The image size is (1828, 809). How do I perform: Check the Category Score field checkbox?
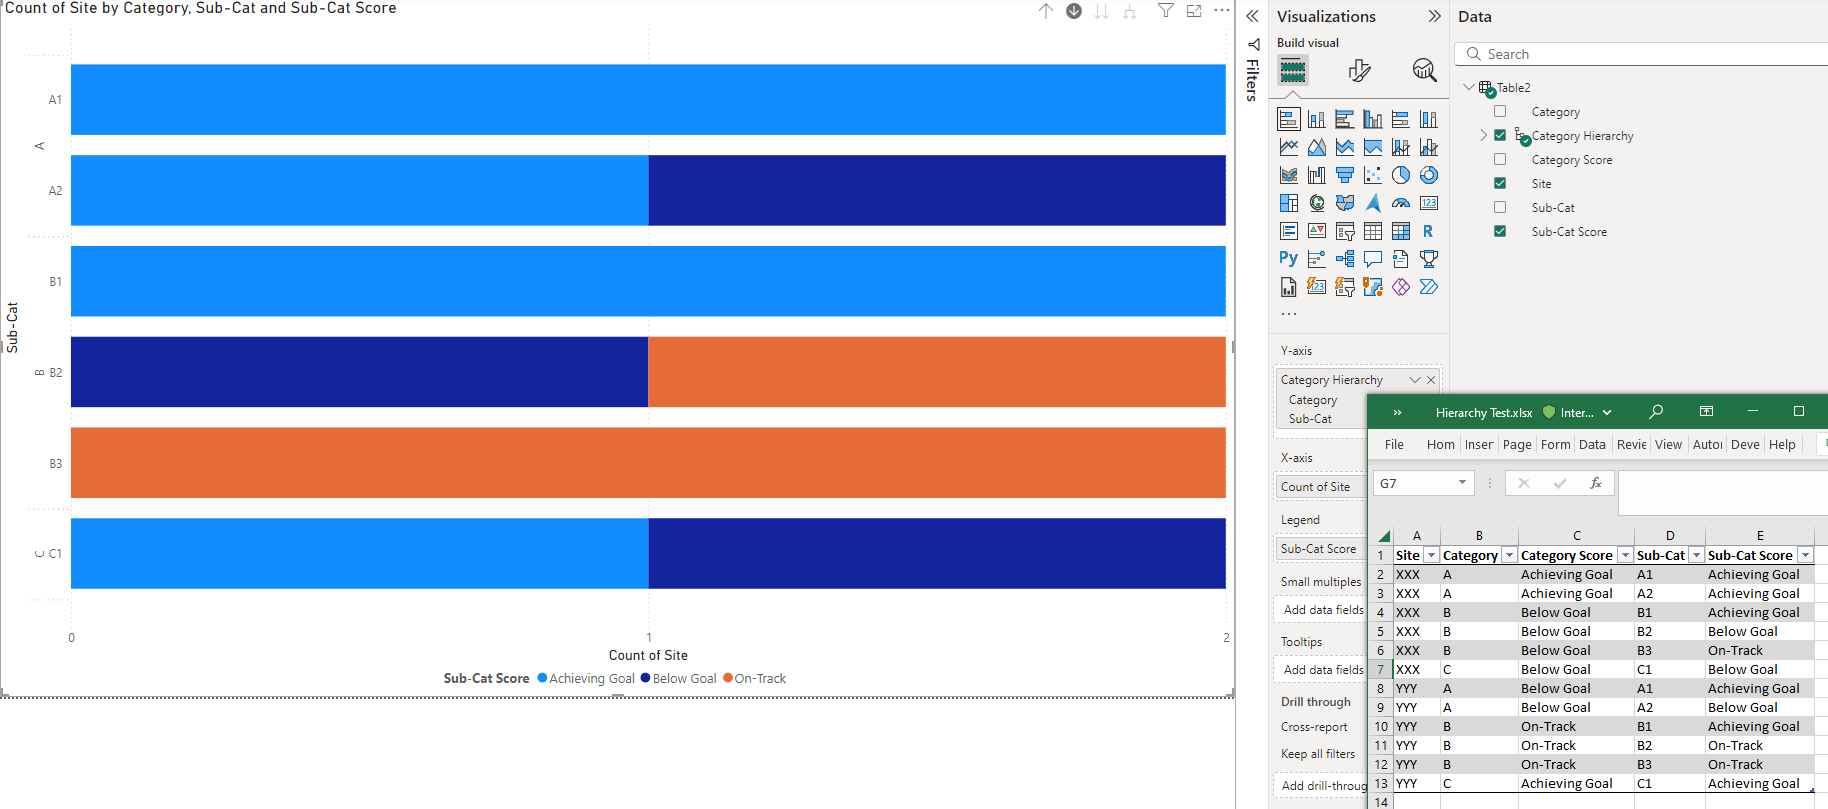[x=1500, y=159]
